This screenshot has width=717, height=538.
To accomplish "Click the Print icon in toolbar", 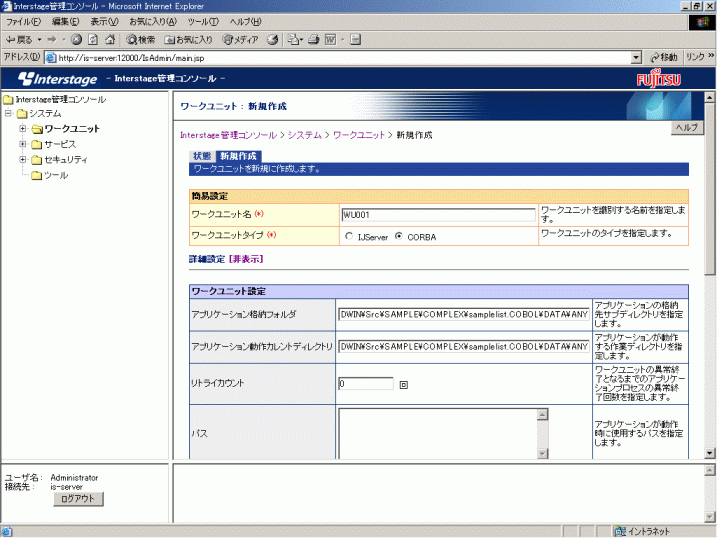I will coord(314,40).
